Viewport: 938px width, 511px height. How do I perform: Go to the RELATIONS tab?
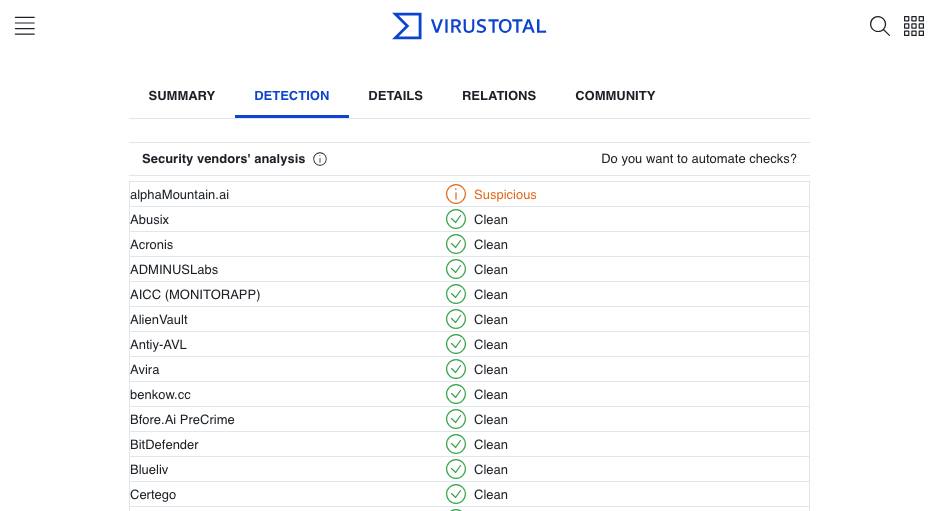point(499,96)
